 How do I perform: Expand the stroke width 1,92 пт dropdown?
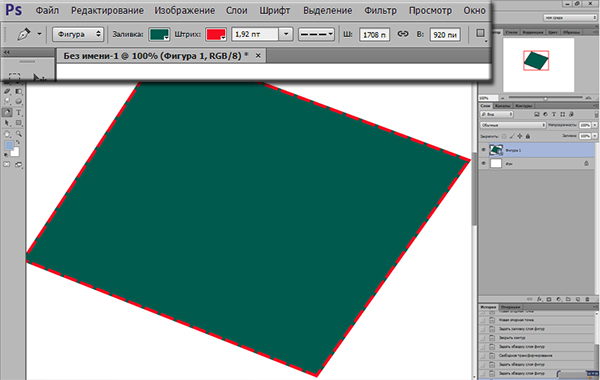[x=286, y=34]
